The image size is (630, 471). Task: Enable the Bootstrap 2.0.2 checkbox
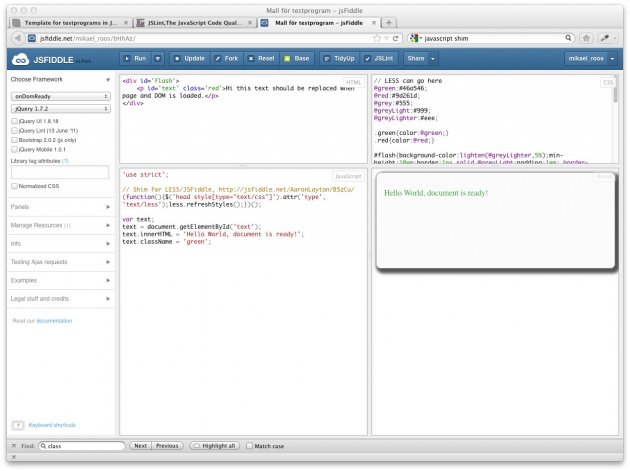(x=14, y=140)
